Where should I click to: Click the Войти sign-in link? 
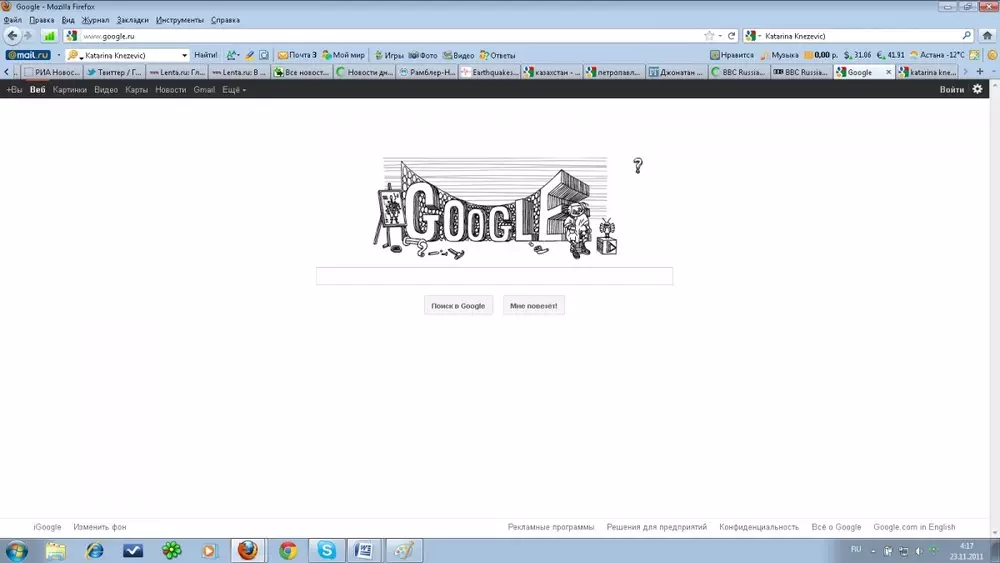(952, 90)
